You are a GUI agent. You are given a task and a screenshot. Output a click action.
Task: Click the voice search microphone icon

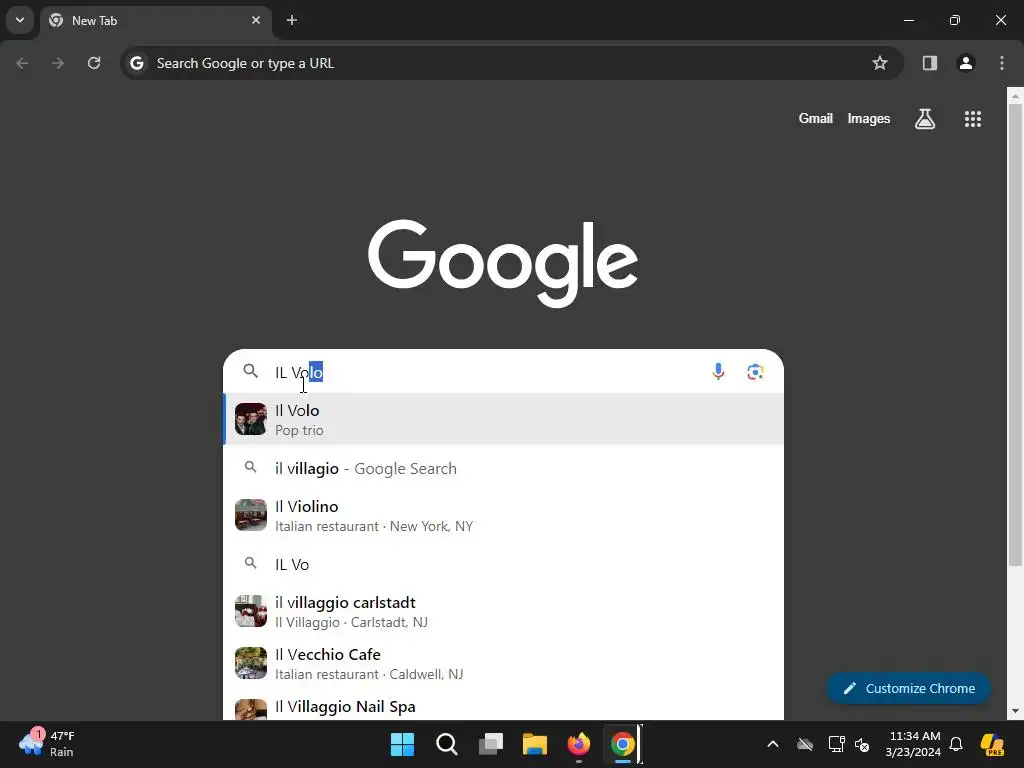[718, 372]
